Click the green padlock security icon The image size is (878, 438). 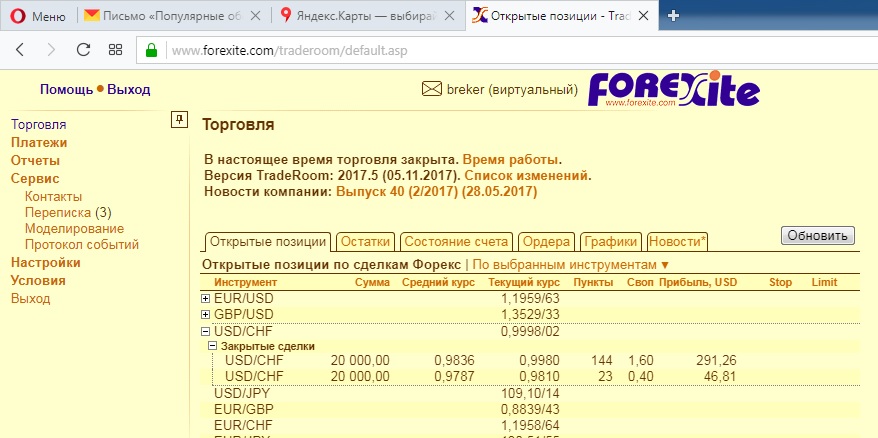151,50
